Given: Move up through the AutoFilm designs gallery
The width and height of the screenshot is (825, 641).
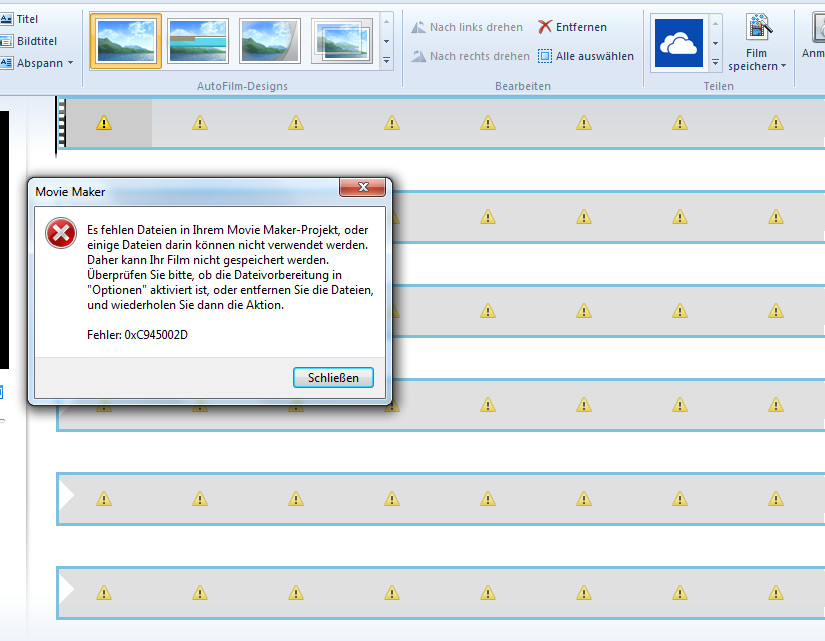Looking at the screenshot, I should tap(386, 22).
